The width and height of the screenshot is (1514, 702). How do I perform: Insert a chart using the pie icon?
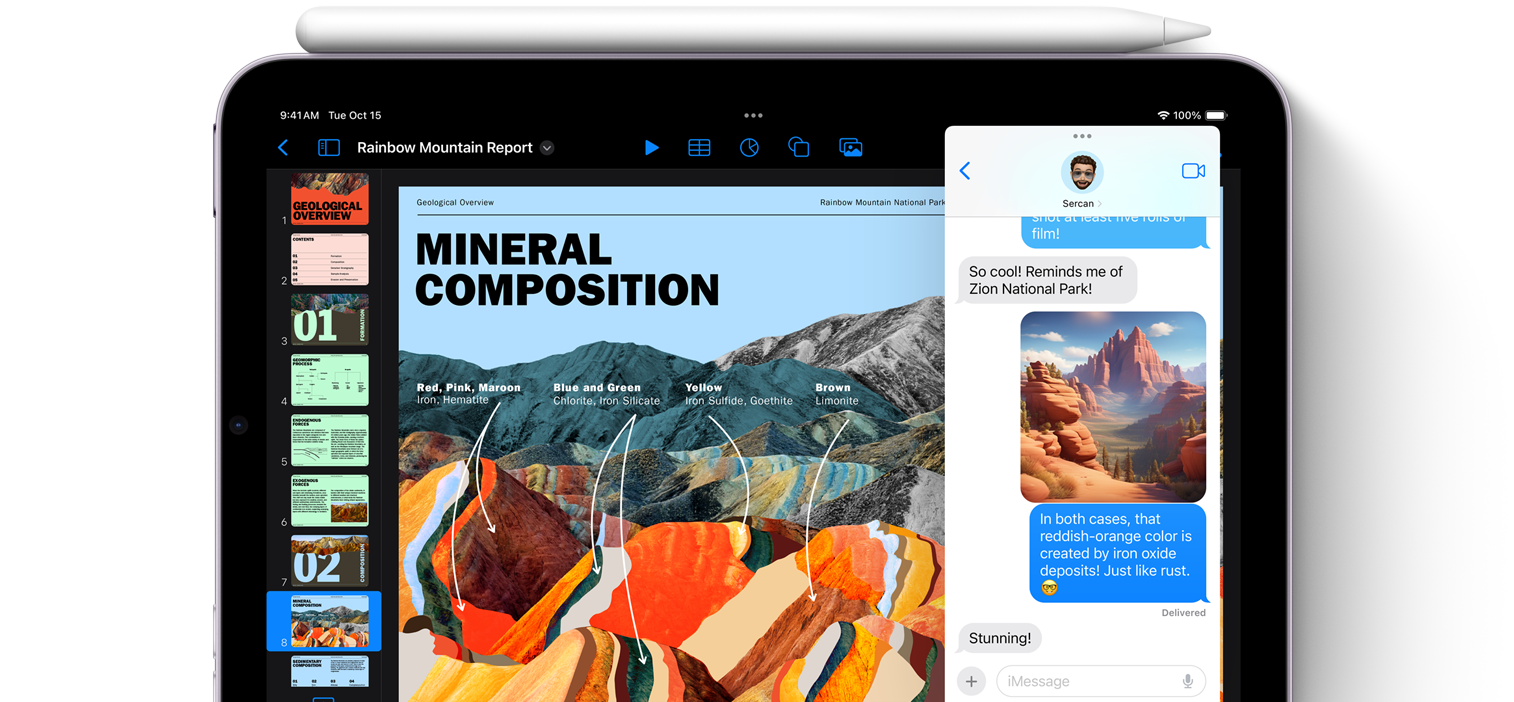pos(749,148)
